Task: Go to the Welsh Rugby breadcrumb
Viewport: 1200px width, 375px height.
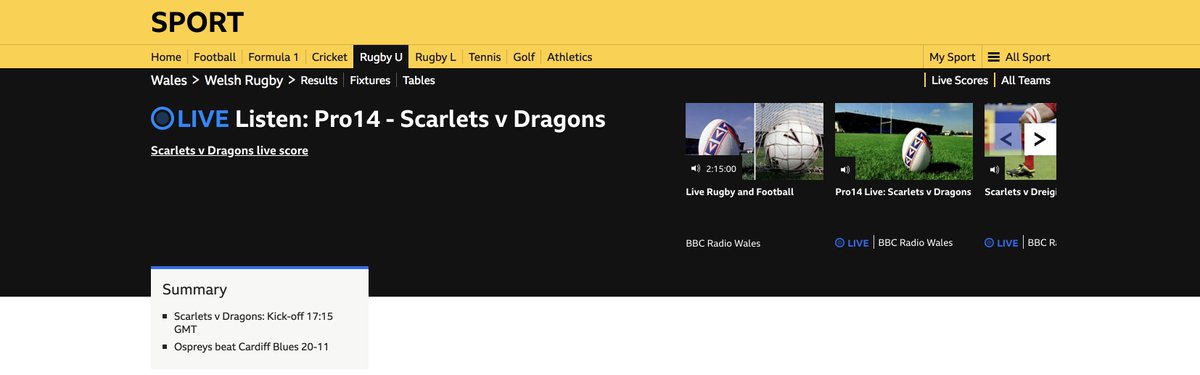Action: (x=244, y=80)
